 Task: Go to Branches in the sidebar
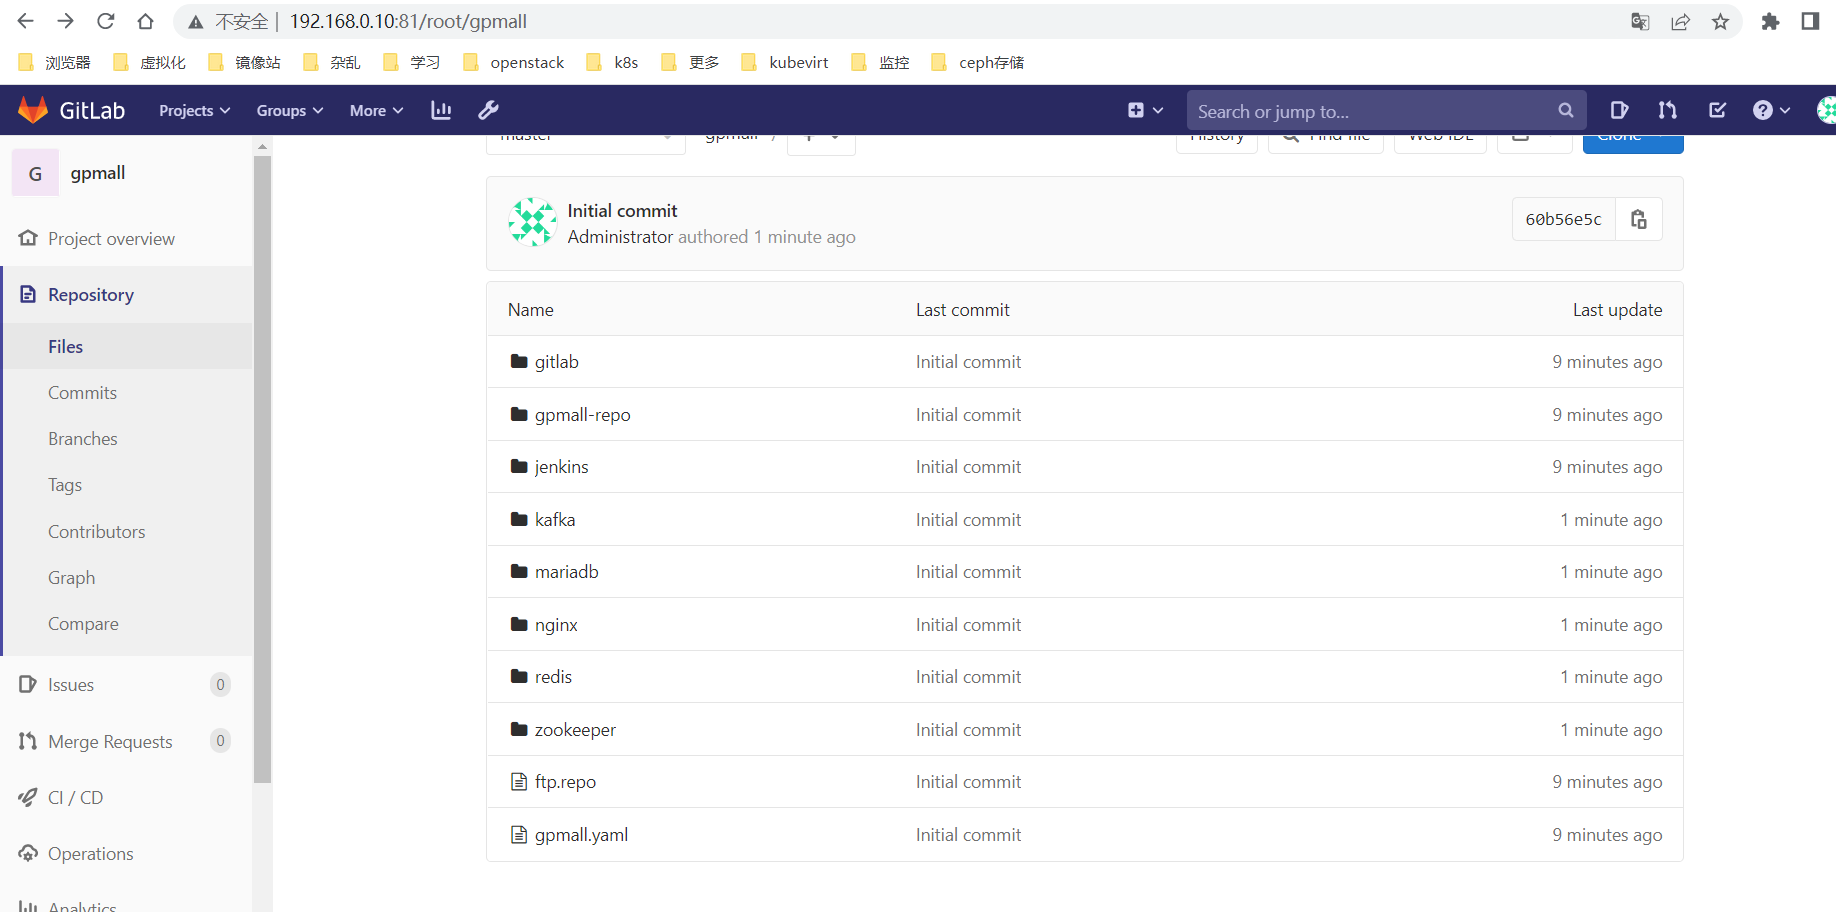[x=83, y=439]
